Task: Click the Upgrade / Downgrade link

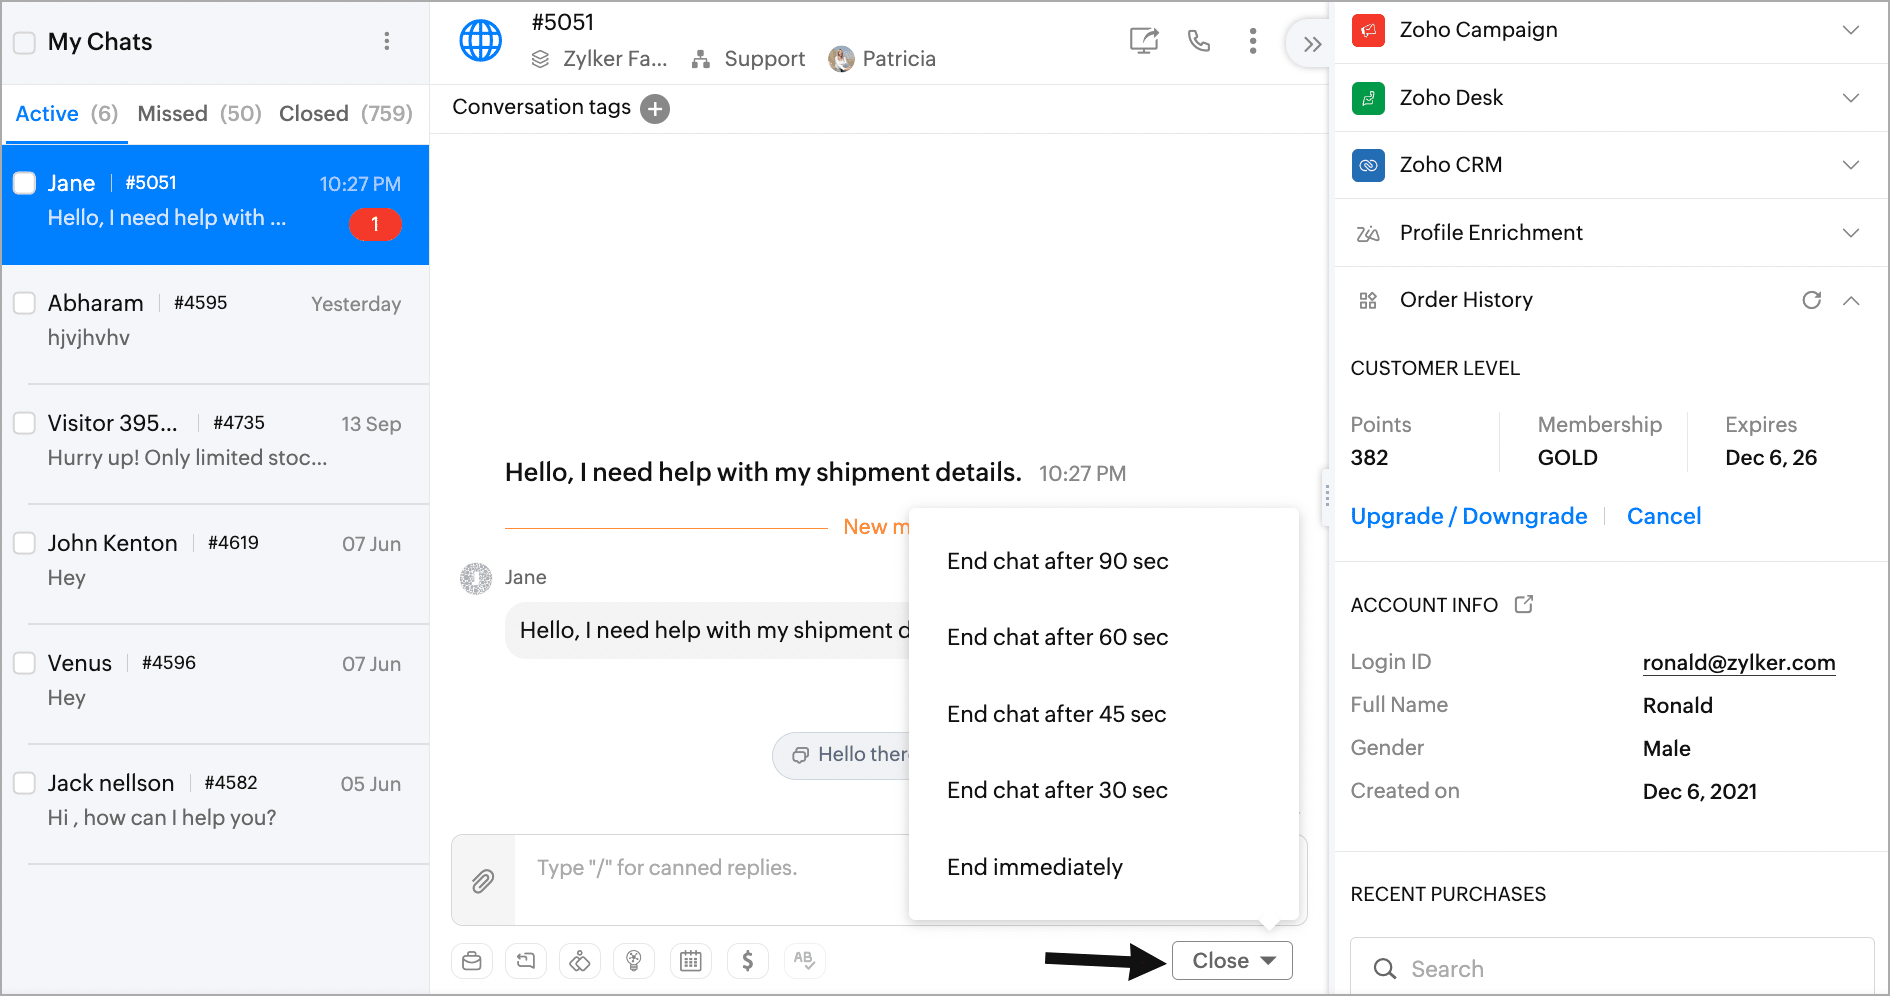Action: pyautogui.click(x=1468, y=516)
